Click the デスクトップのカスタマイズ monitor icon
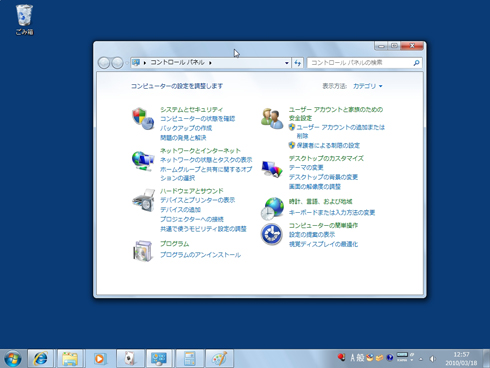The image size is (490, 368). point(272,169)
